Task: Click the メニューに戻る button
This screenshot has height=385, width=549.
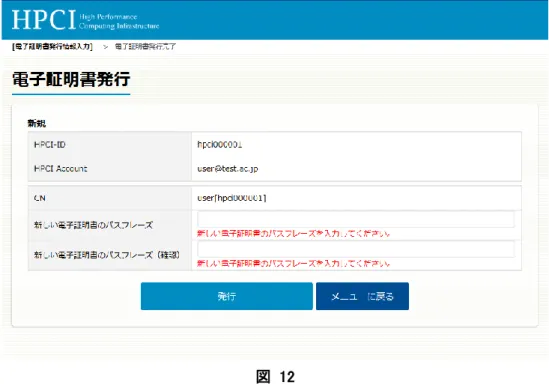Action: coord(362,296)
